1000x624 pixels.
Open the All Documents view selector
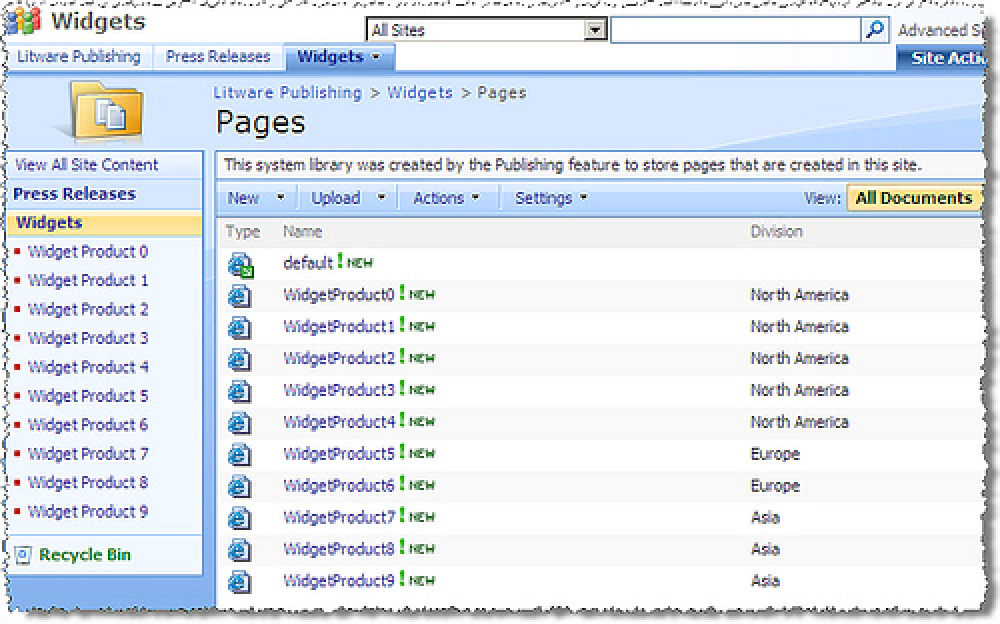coord(914,198)
